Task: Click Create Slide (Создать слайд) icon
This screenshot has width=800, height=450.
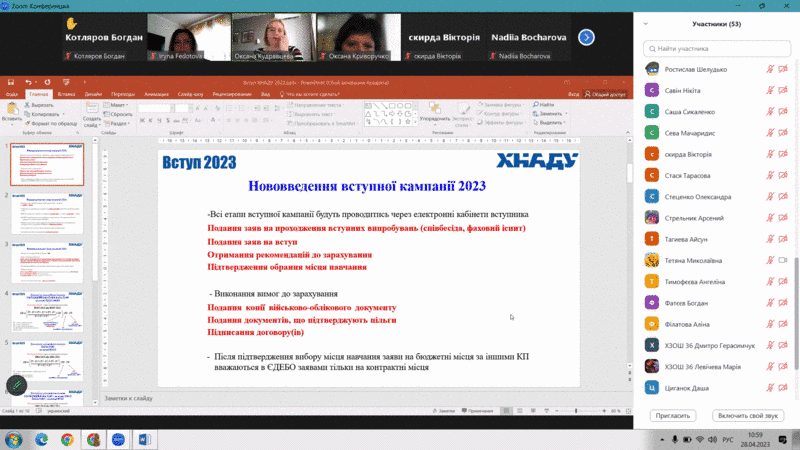Action: pos(91,112)
